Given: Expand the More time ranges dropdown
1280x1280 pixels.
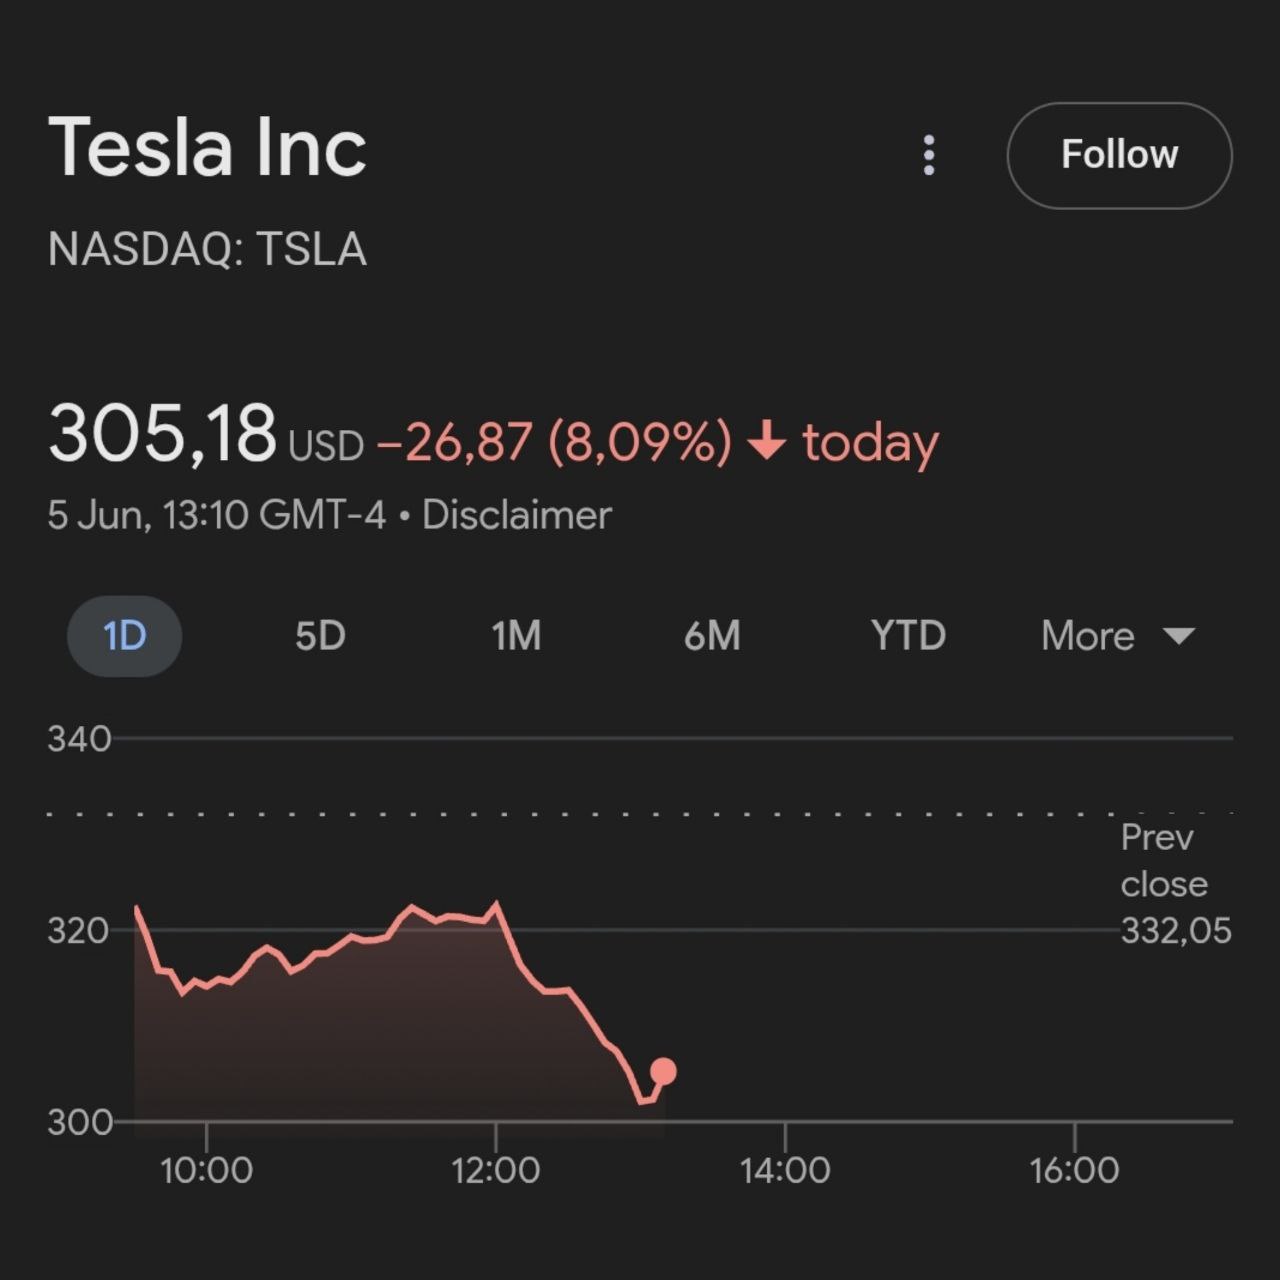Looking at the screenshot, I should coord(1088,636).
